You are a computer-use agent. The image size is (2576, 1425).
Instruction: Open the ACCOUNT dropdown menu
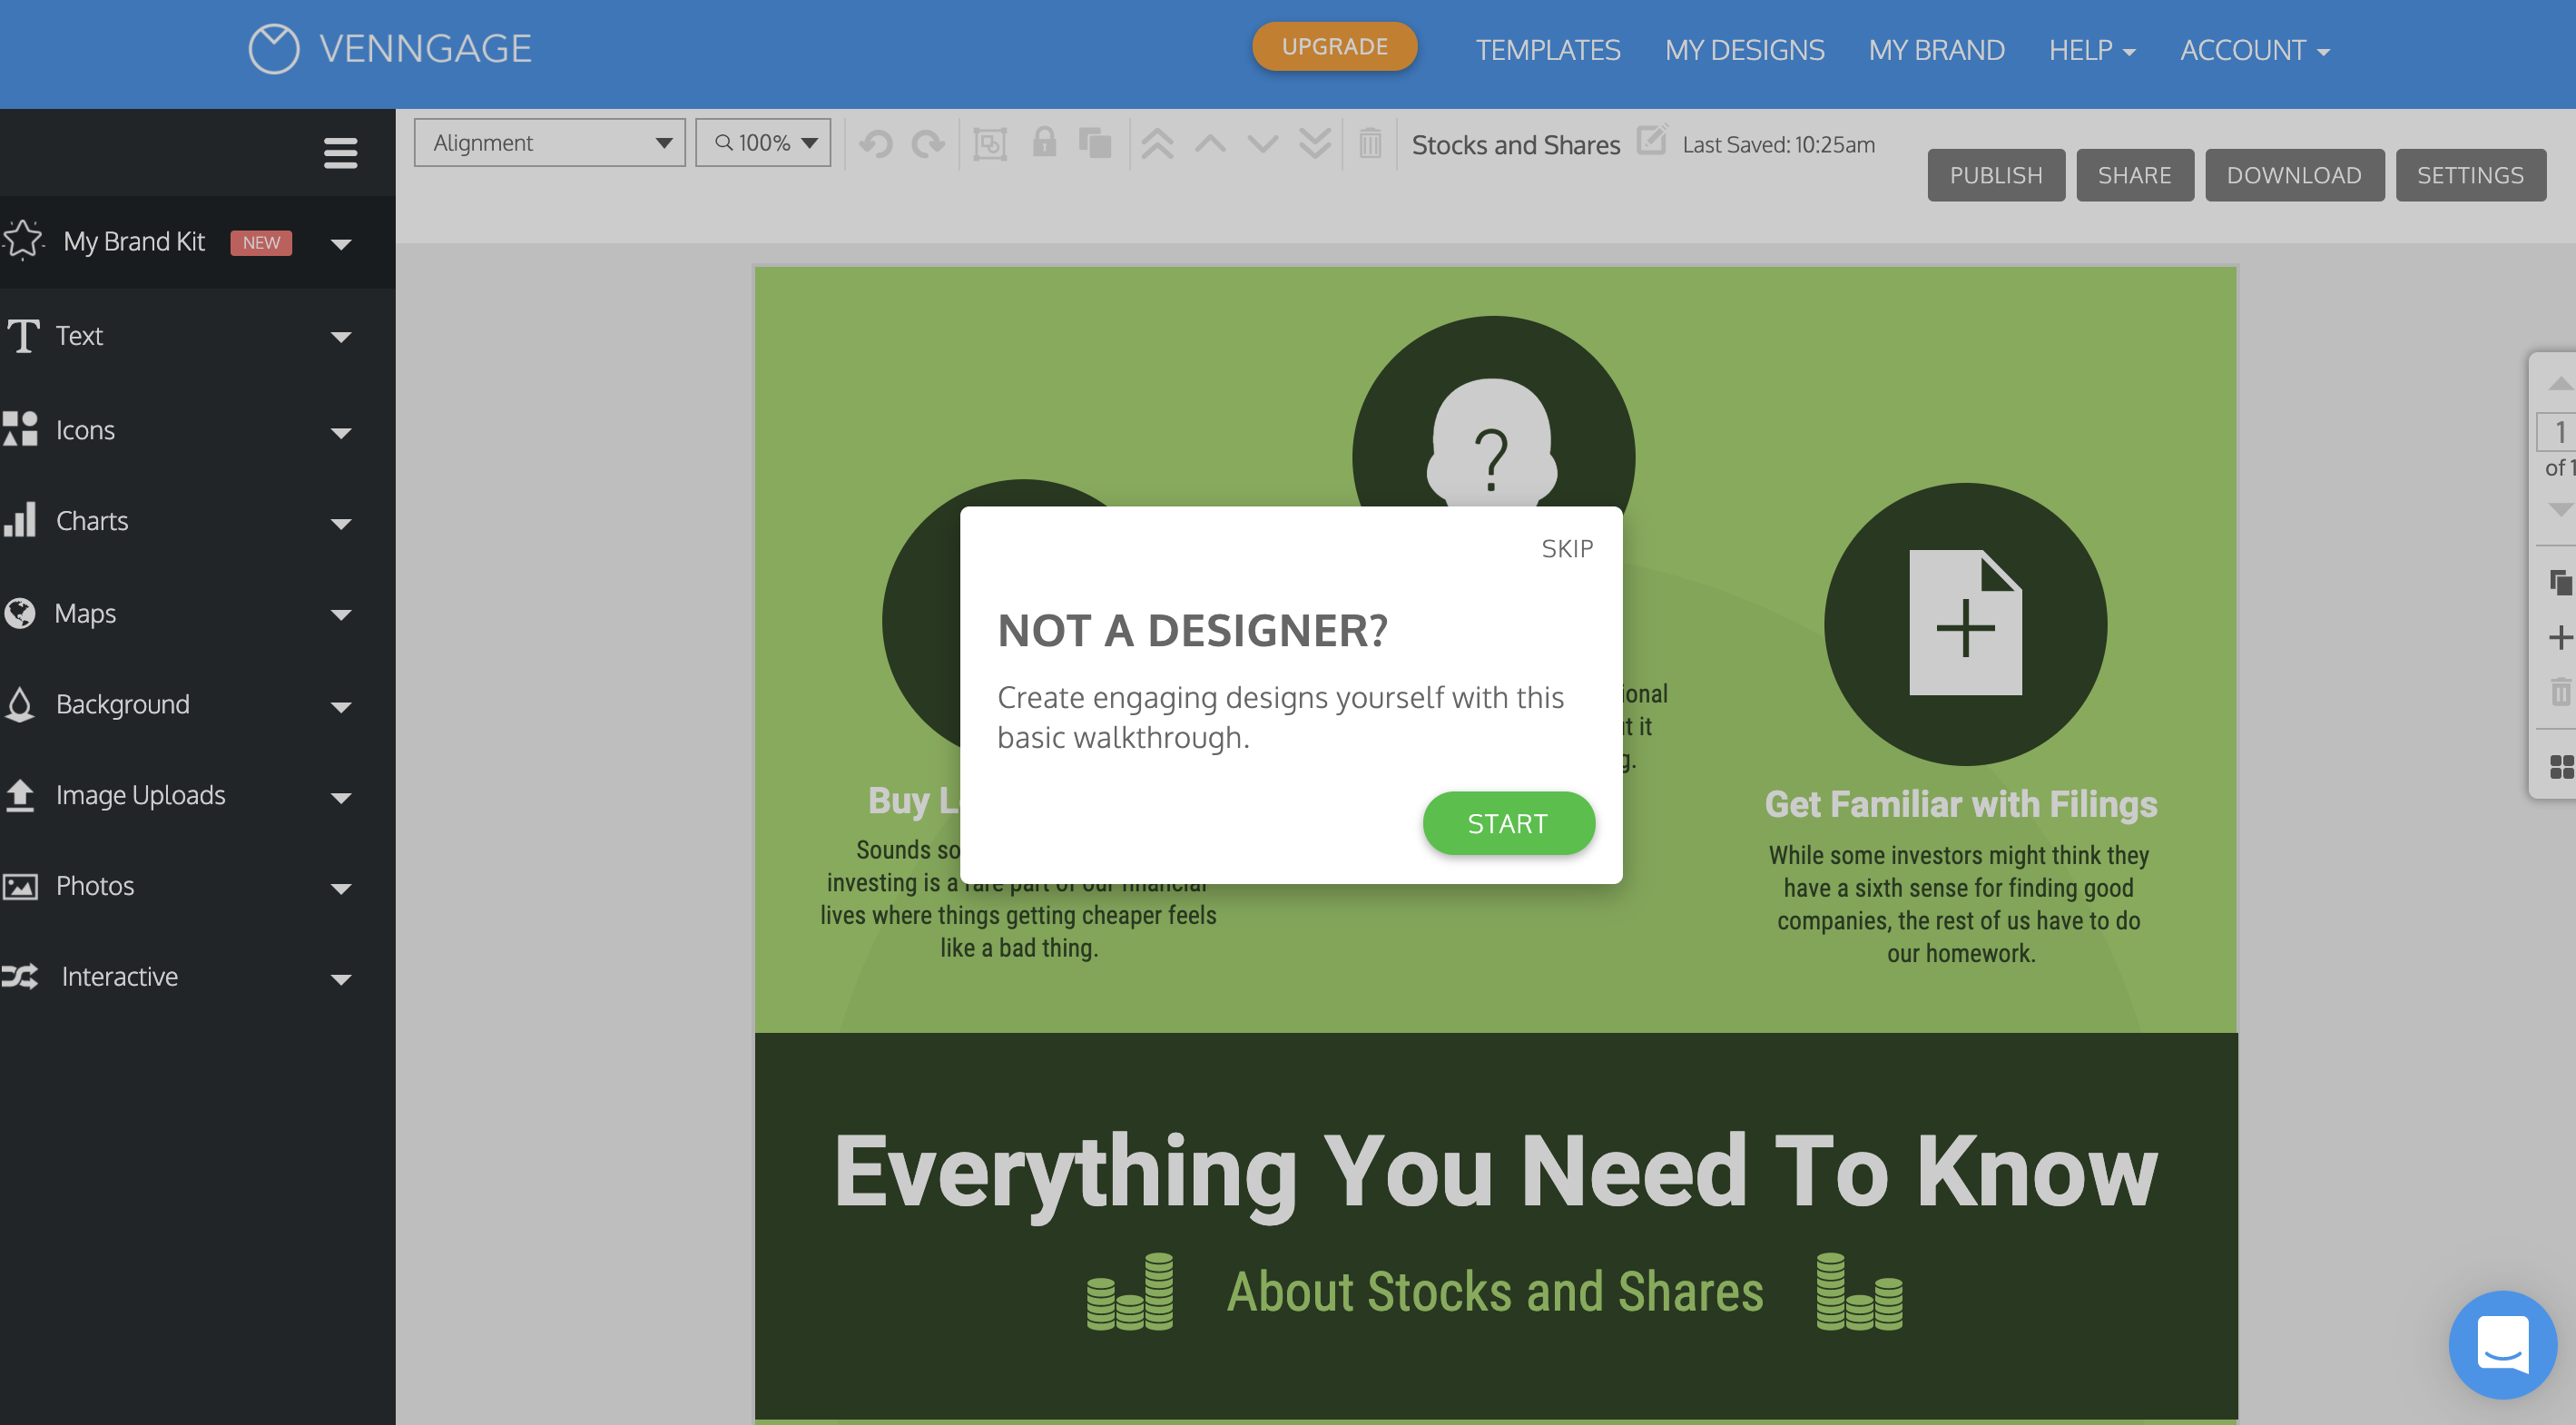pyautogui.click(x=2254, y=50)
